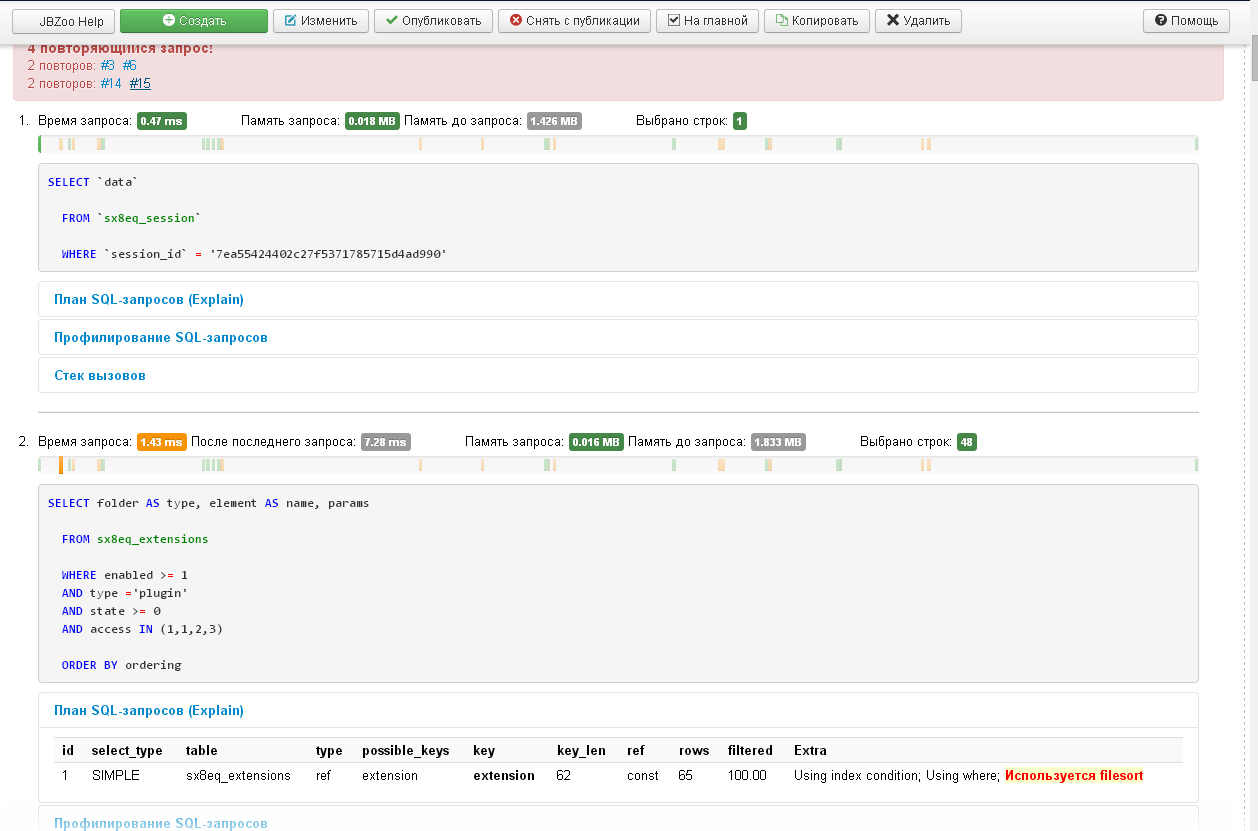Click Снять с публикации unpublish button
1258x831 pixels.
(x=575, y=21)
